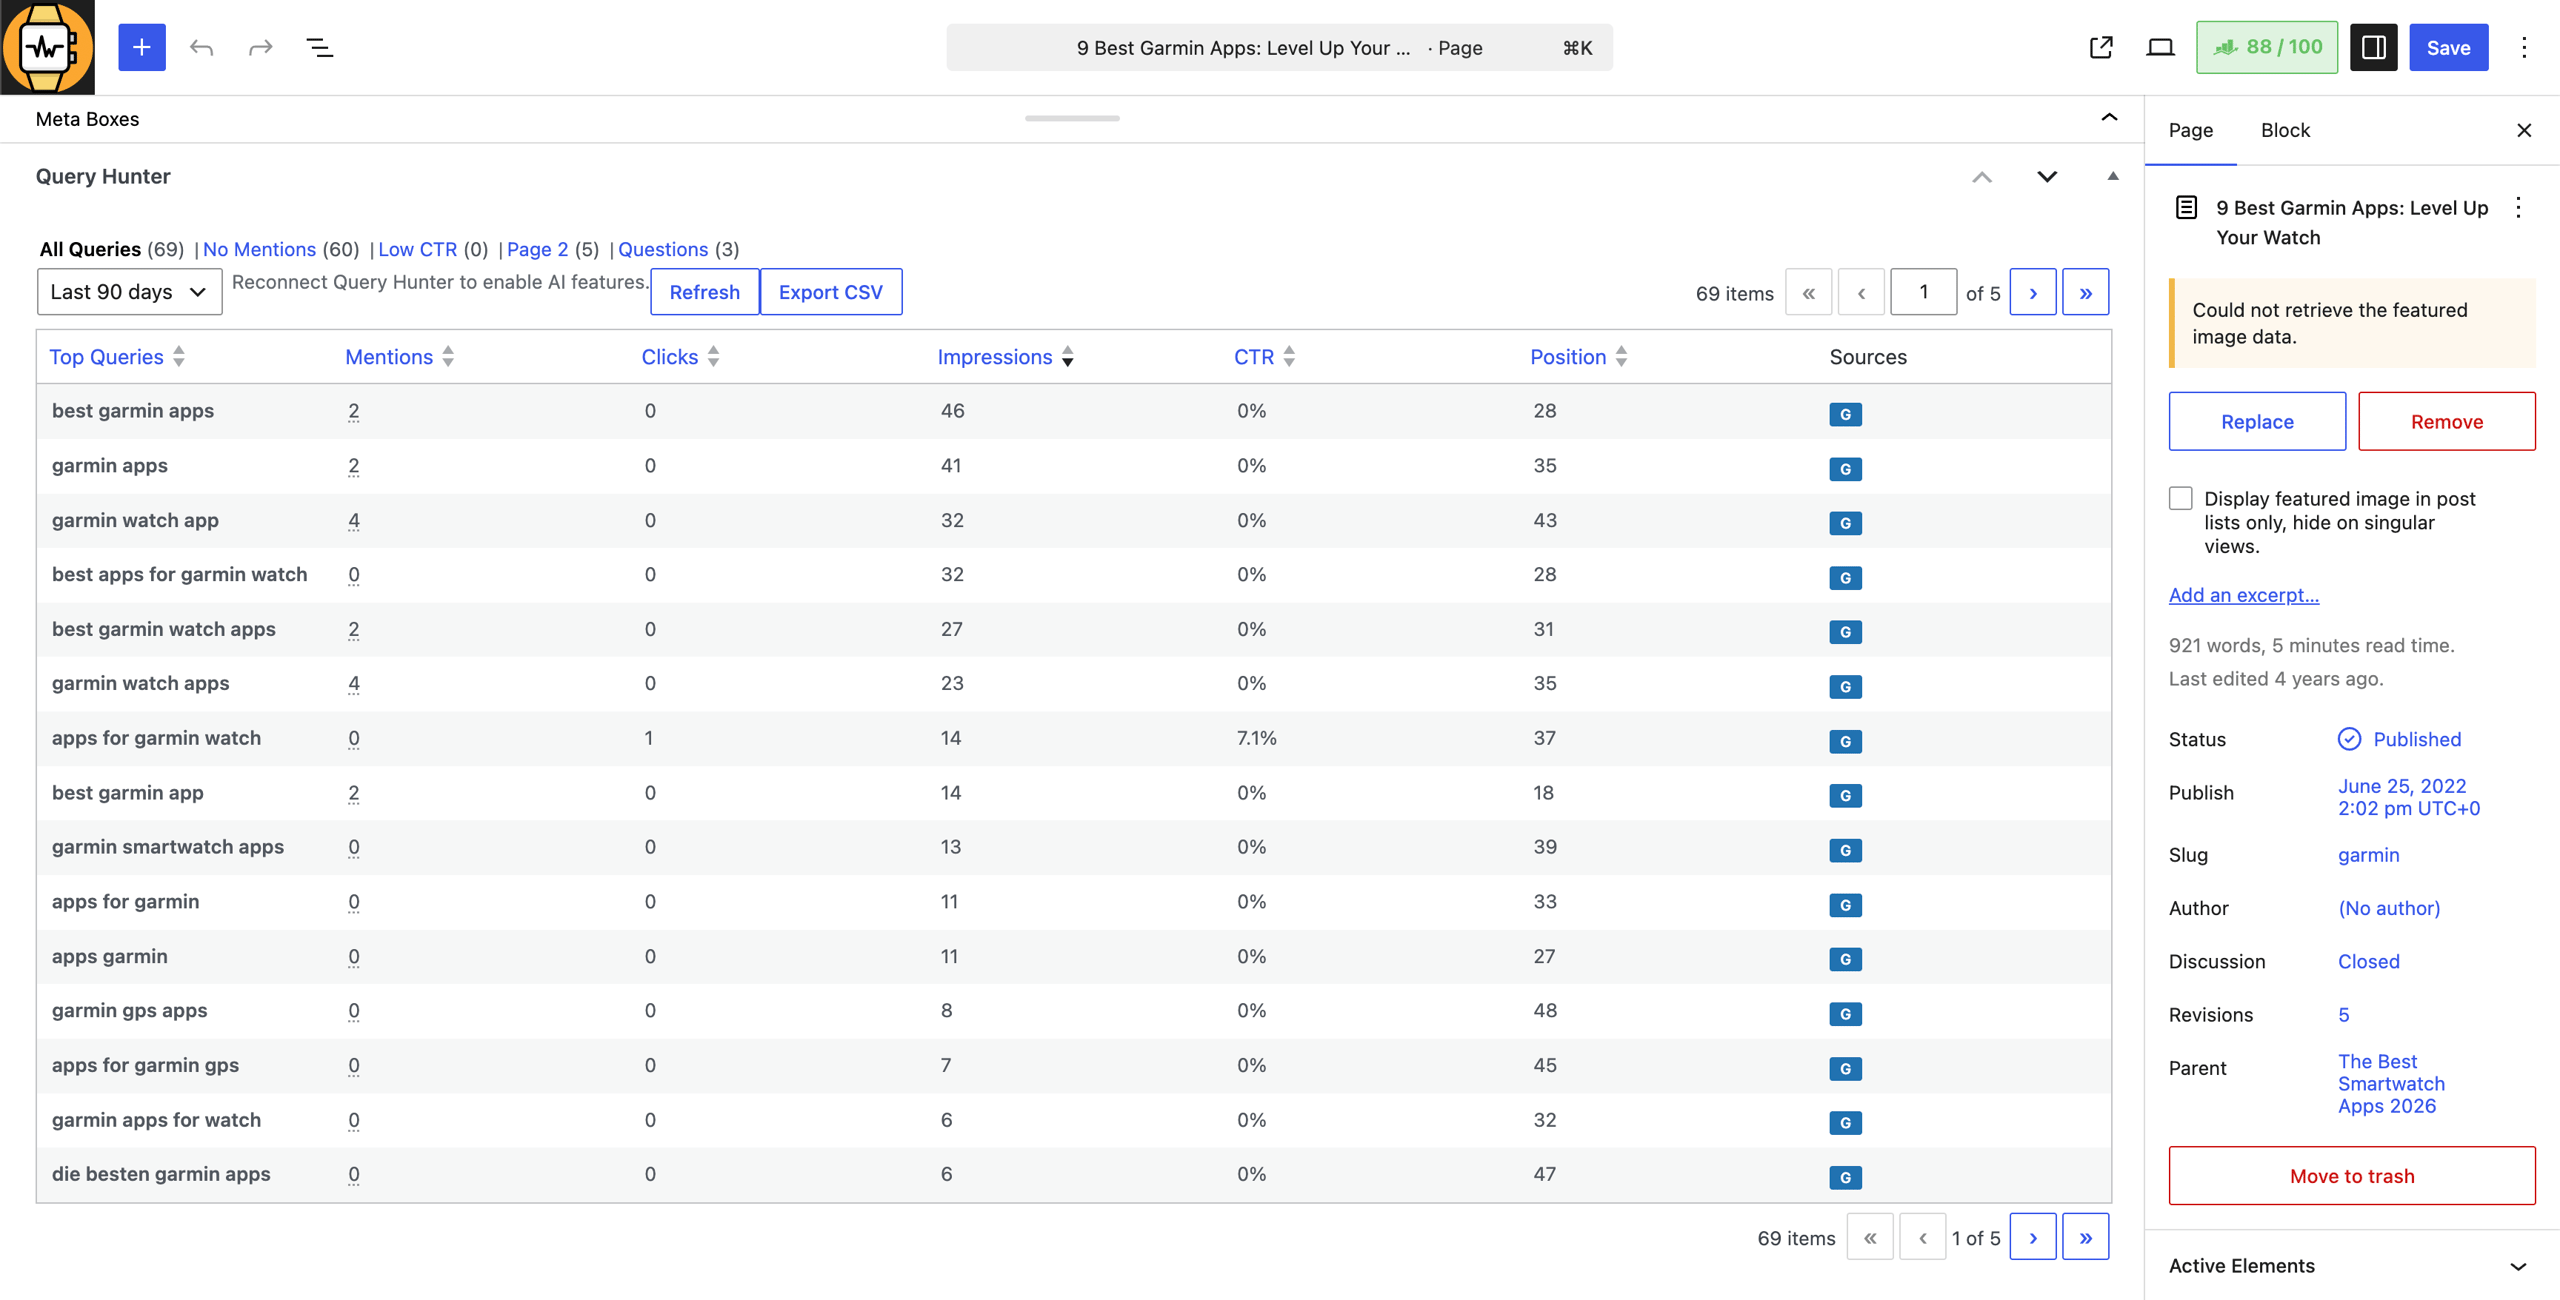Toggle the settings sidebar panel
2560x1300 pixels.
pyautogui.click(x=2373, y=47)
